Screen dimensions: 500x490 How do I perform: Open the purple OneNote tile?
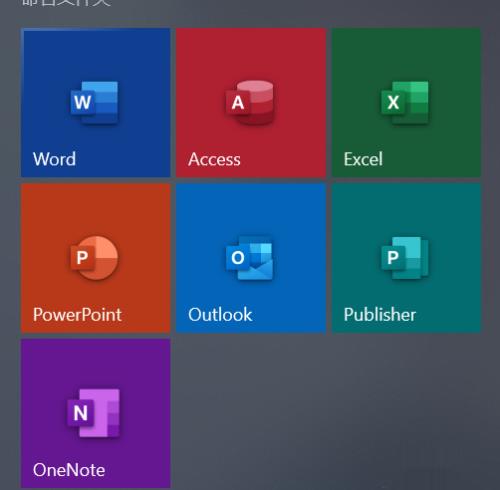click(96, 413)
